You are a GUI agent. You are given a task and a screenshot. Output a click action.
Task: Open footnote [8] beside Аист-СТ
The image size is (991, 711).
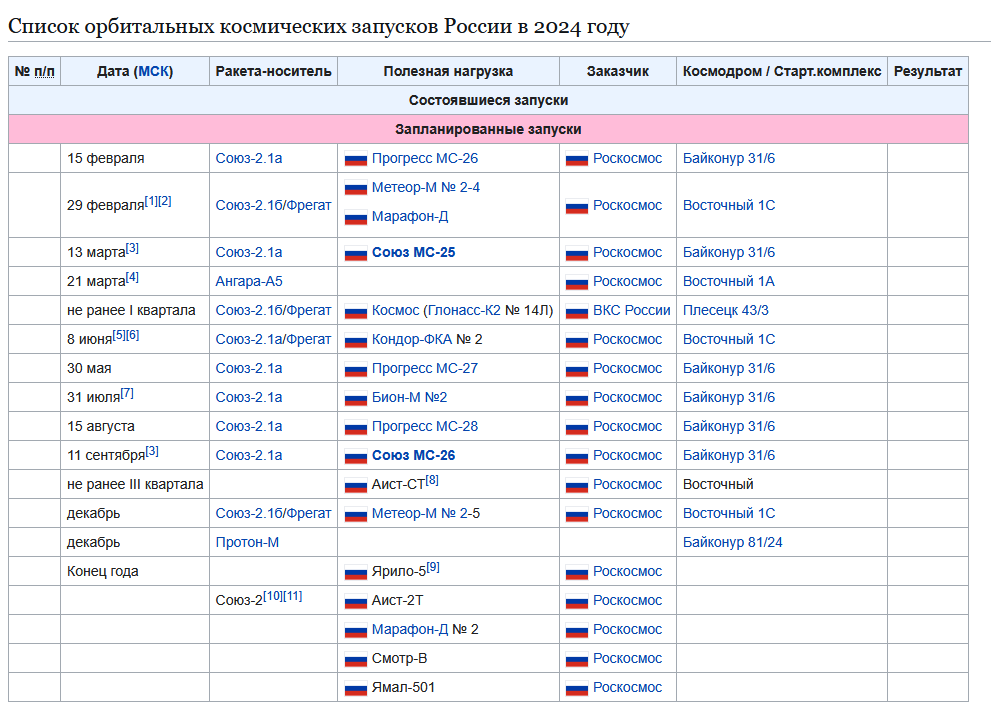click(432, 480)
